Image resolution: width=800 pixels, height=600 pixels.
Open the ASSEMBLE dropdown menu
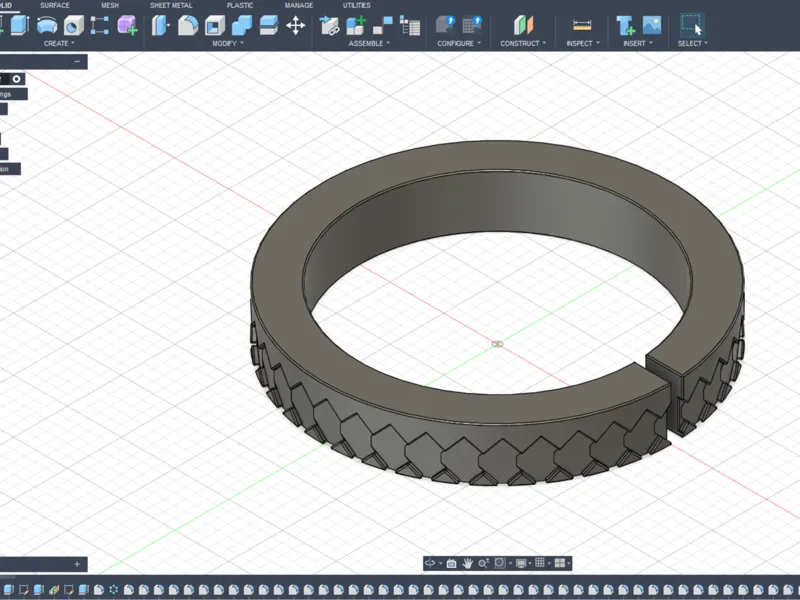tap(369, 43)
